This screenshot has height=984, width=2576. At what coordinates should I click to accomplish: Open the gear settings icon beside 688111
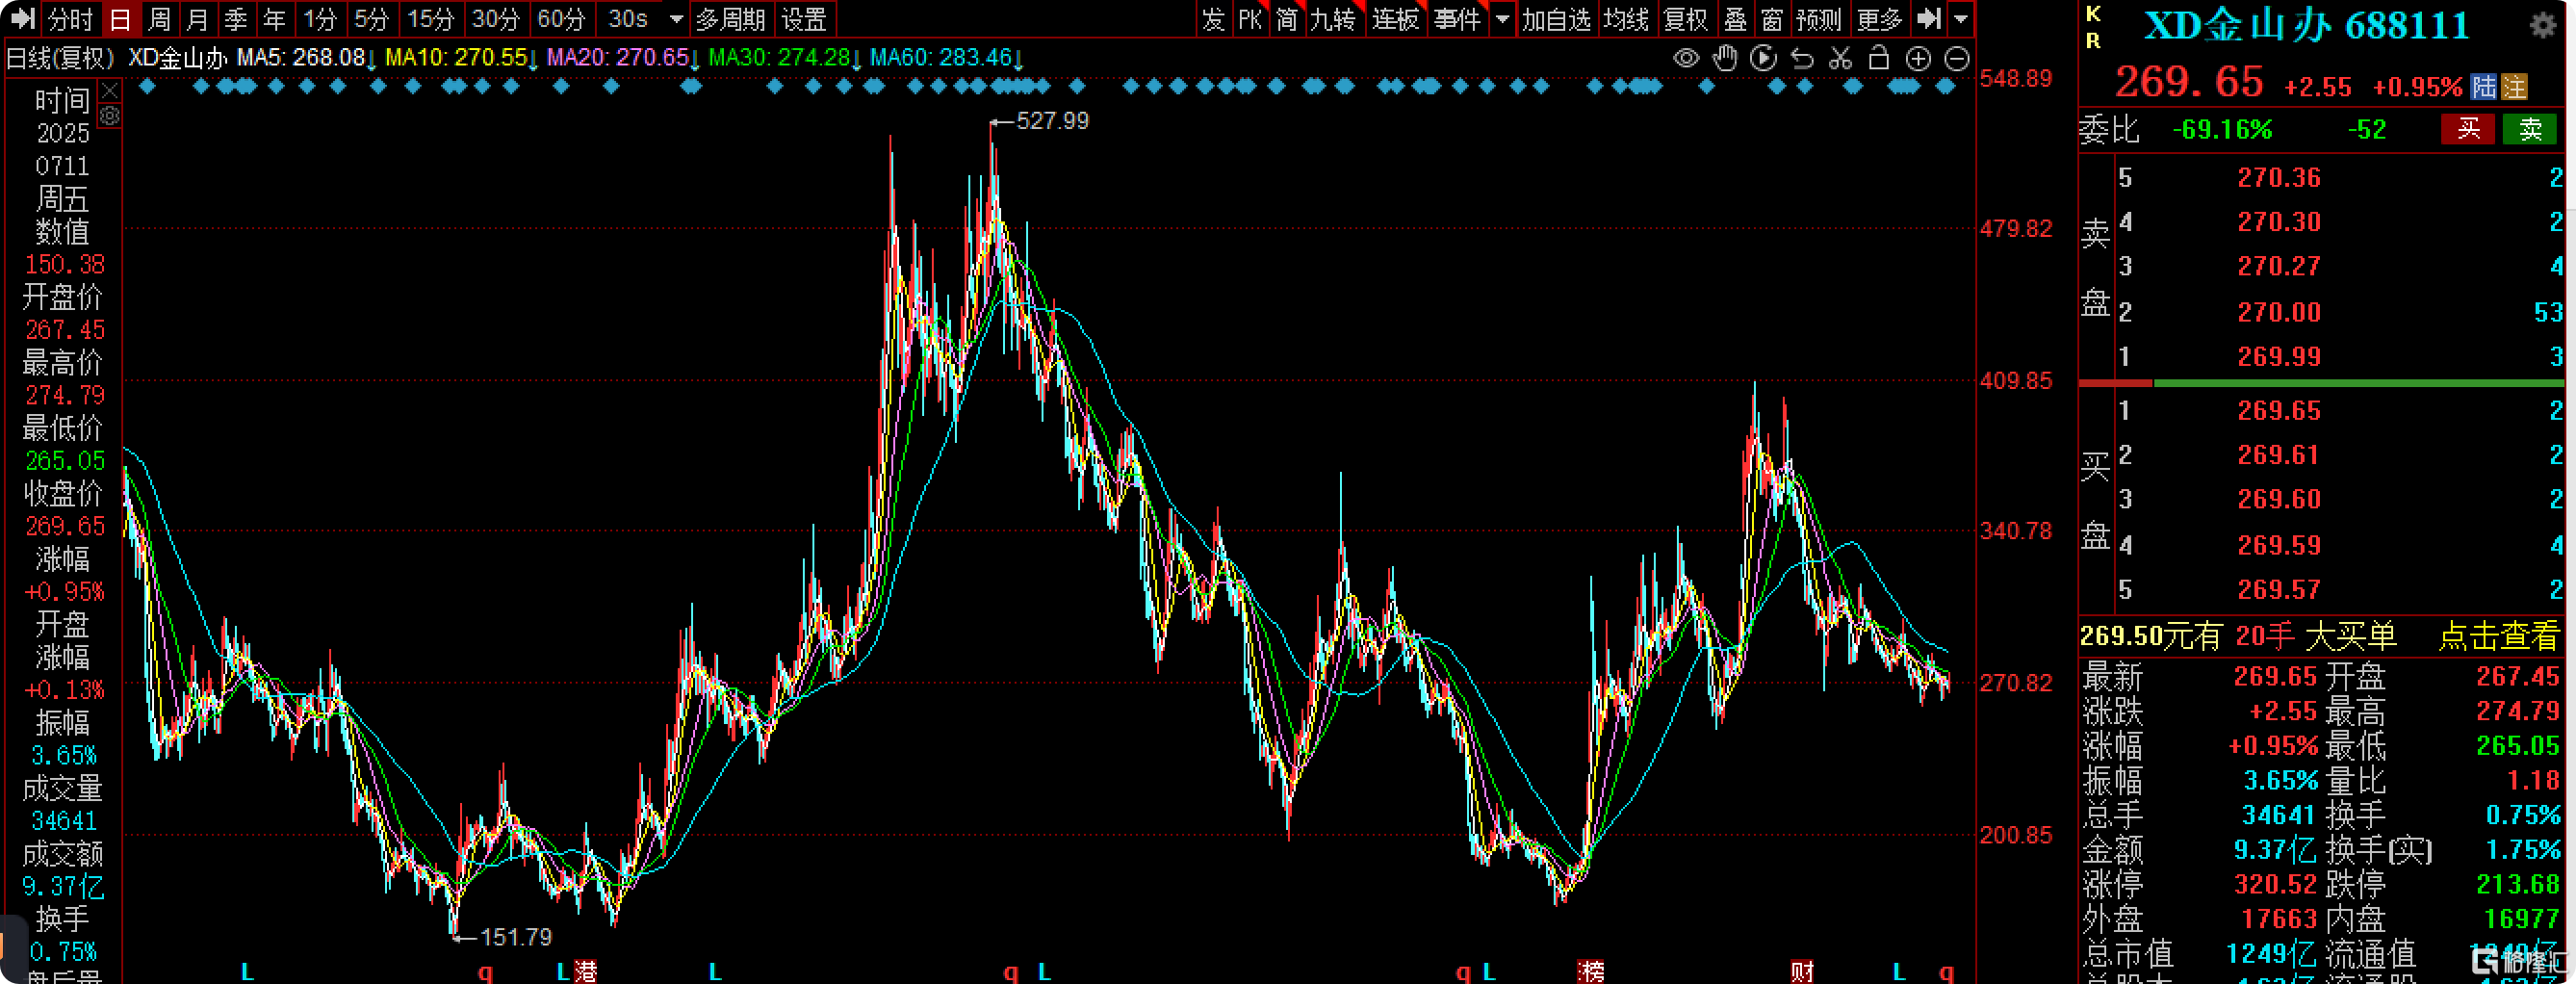(2541, 25)
